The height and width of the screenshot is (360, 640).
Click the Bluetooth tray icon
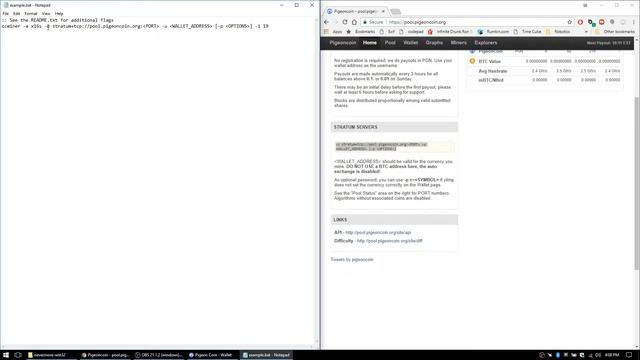(558, 355)
